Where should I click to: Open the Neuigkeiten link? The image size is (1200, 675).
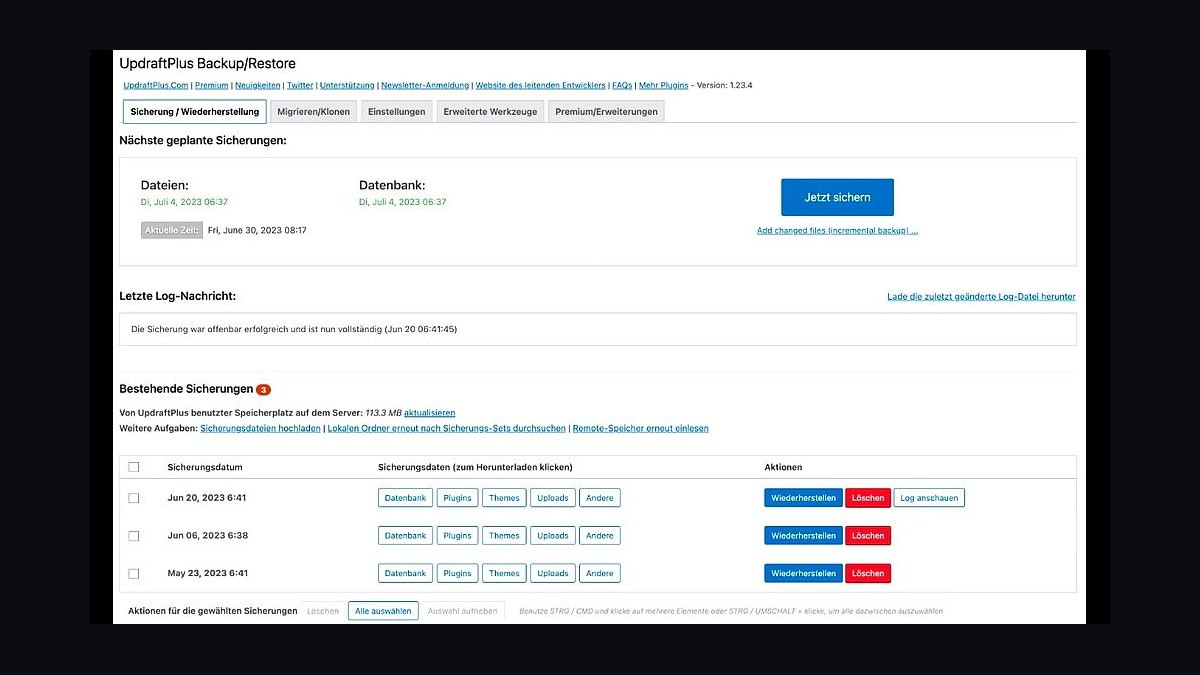pos(257,85)
